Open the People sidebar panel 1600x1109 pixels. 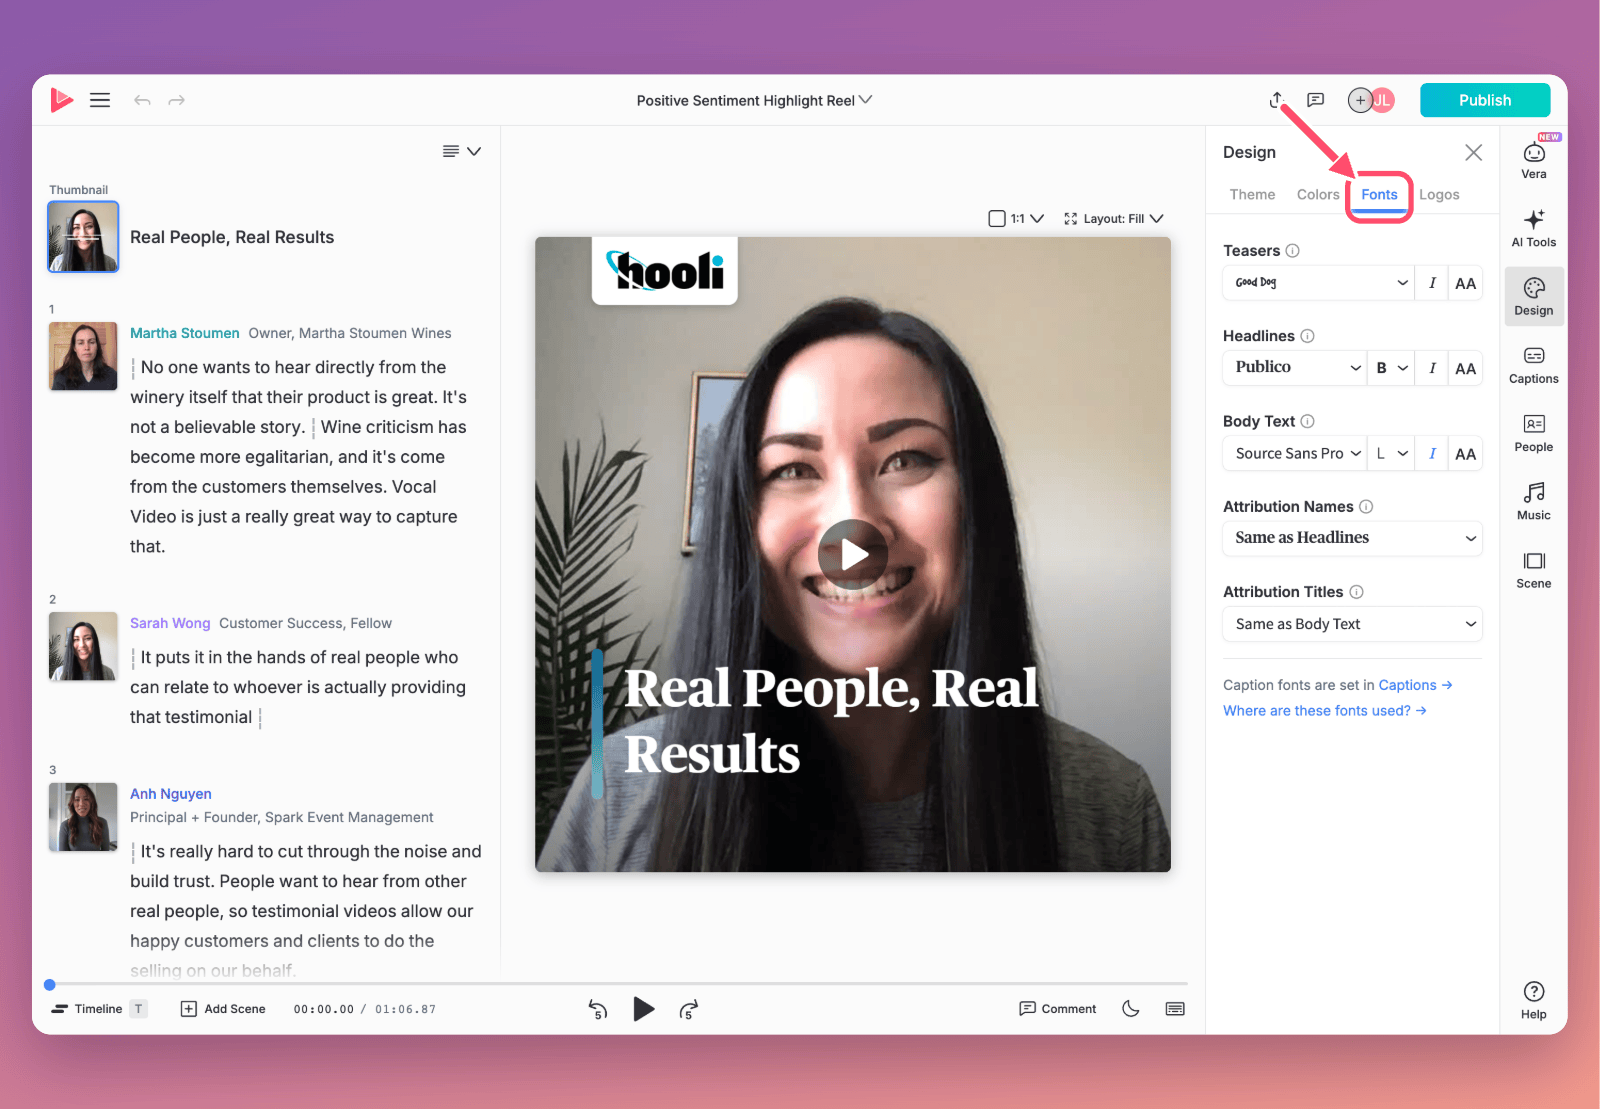click(x=1534, y=433)
